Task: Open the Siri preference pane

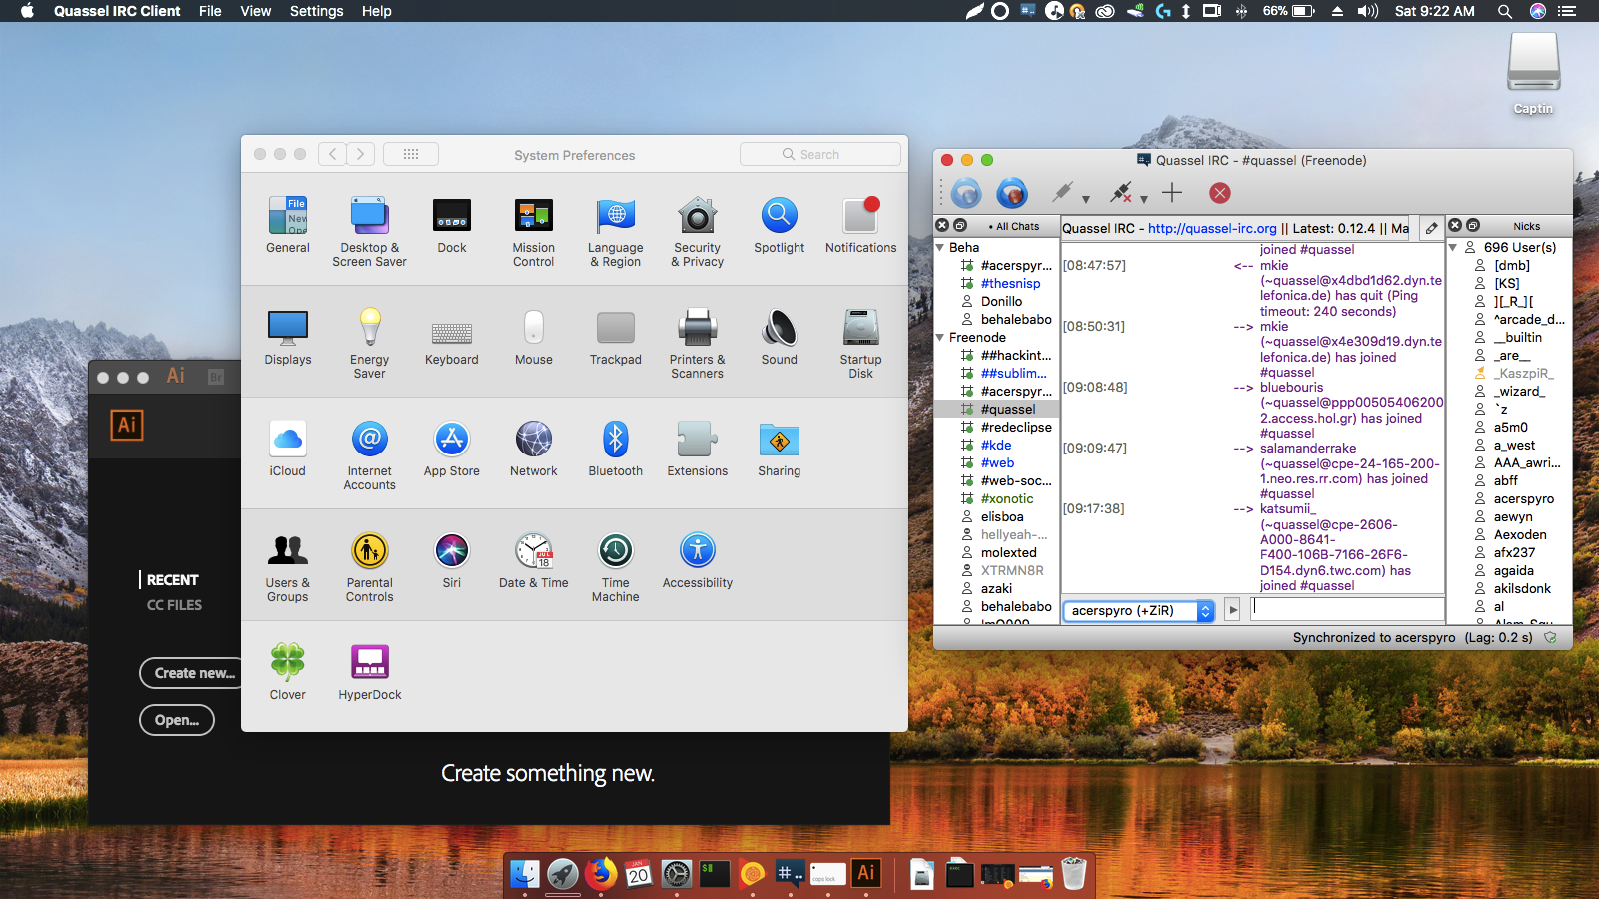Action: [x=452, y=560]
